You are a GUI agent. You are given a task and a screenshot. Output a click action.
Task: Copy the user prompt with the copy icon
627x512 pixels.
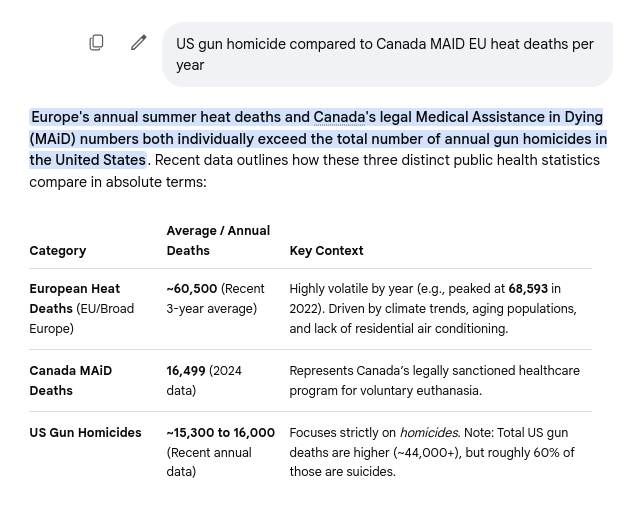click(96, 42)
